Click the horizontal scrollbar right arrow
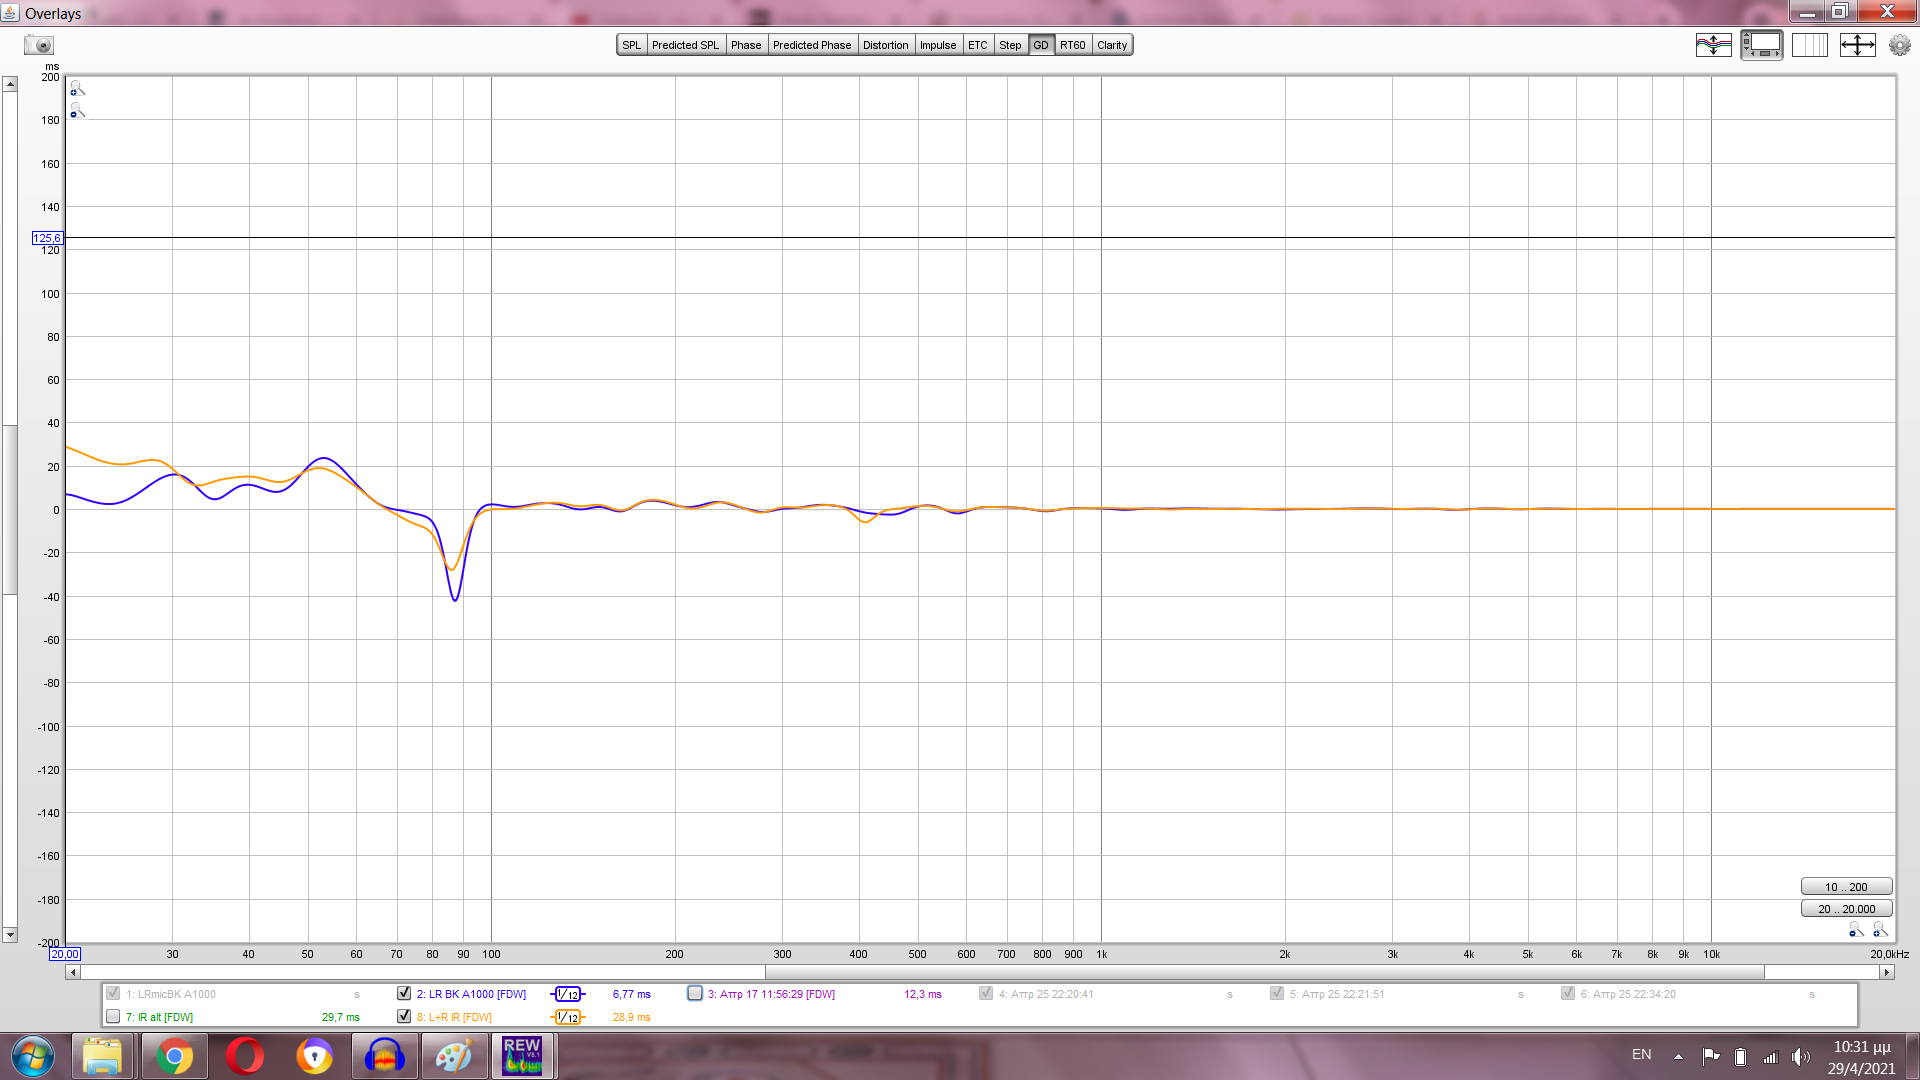This screenshot has width=1920, height=1080. pos(1887,972)
